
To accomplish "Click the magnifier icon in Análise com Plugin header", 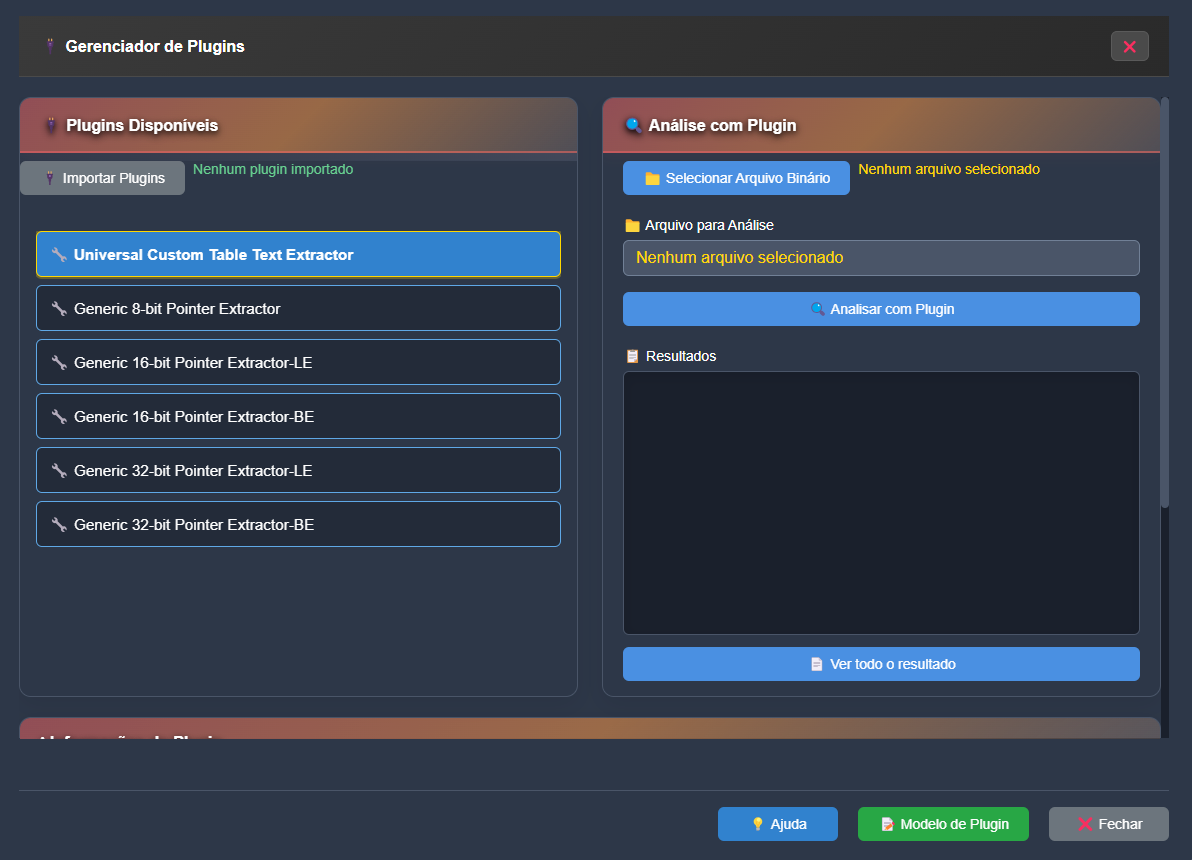I will (633, 125).
